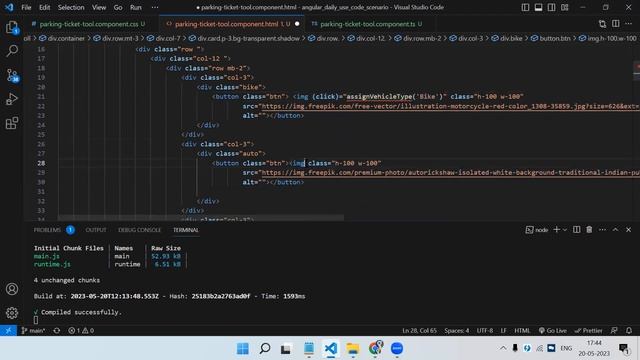Viewport: 640px width, 360px height.
Task: Open editor more actions ellipsis
Action: [629, 24]
